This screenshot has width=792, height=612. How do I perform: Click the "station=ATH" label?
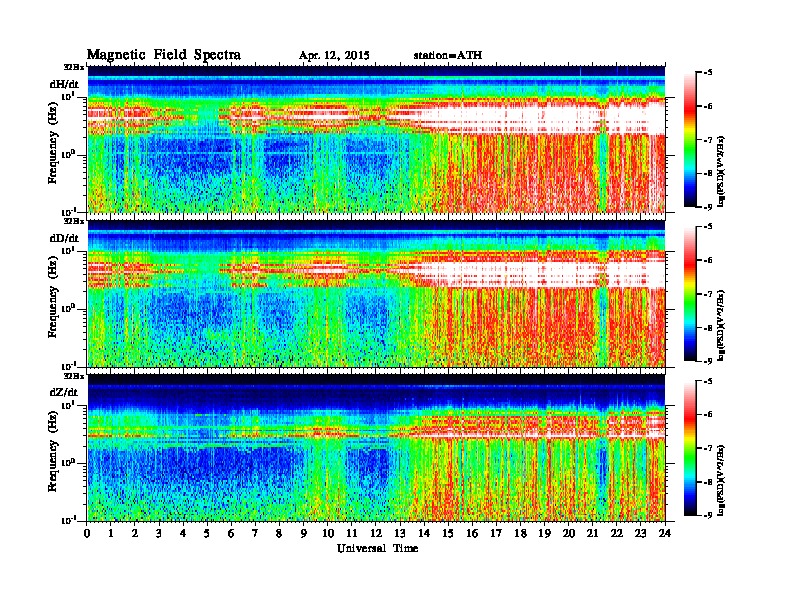pyautogui.click(x=448, y=56)
